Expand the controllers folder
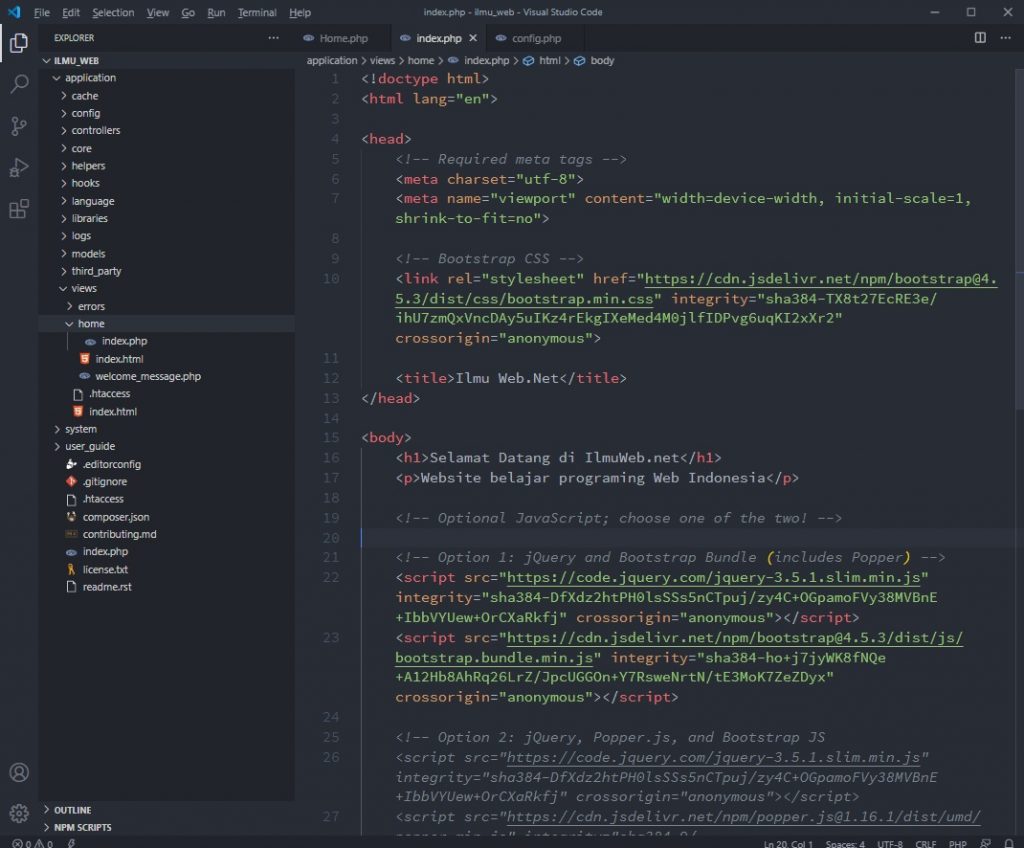Viewport: 1024px width, 848px height. 95,130
